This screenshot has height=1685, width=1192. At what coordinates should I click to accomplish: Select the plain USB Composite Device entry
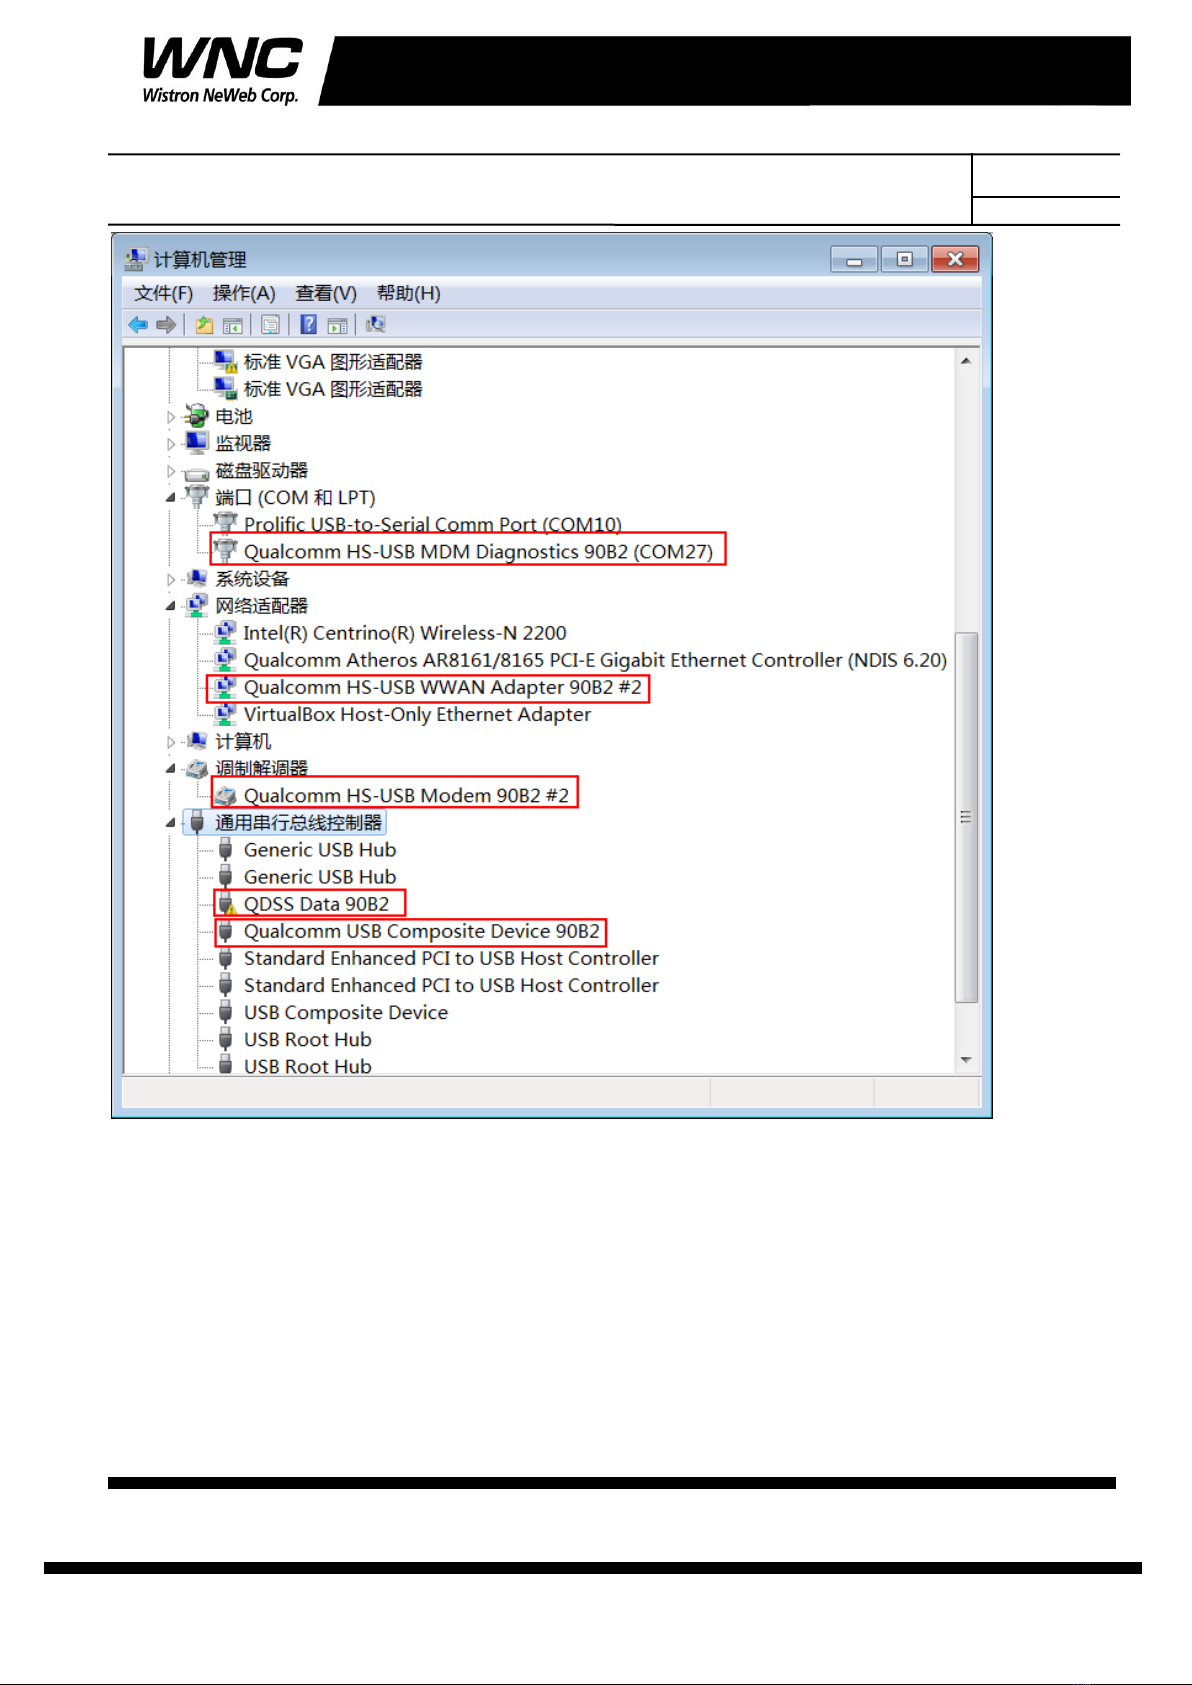[346, 1012]
